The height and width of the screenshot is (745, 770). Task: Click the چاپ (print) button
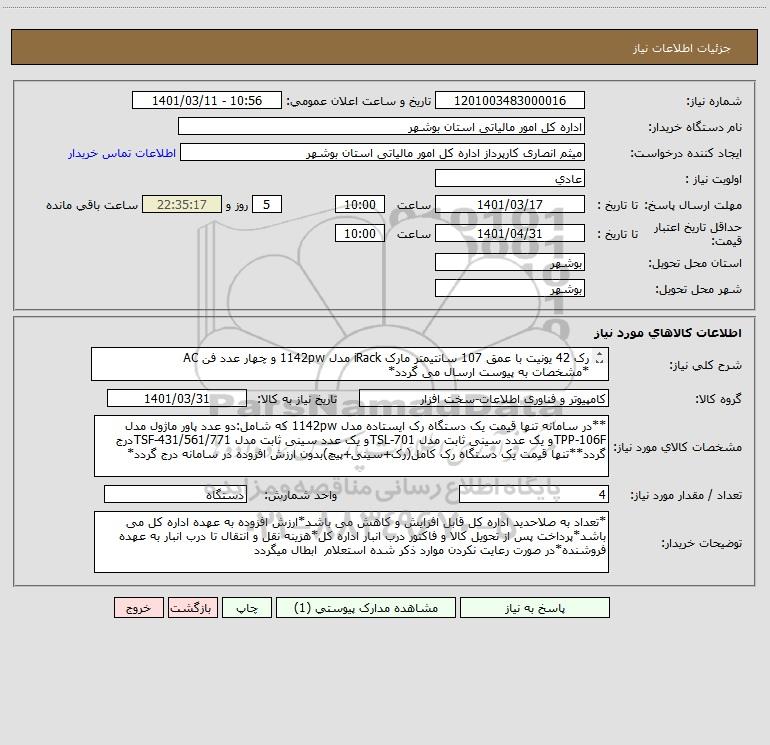click(x=247, y=607)
